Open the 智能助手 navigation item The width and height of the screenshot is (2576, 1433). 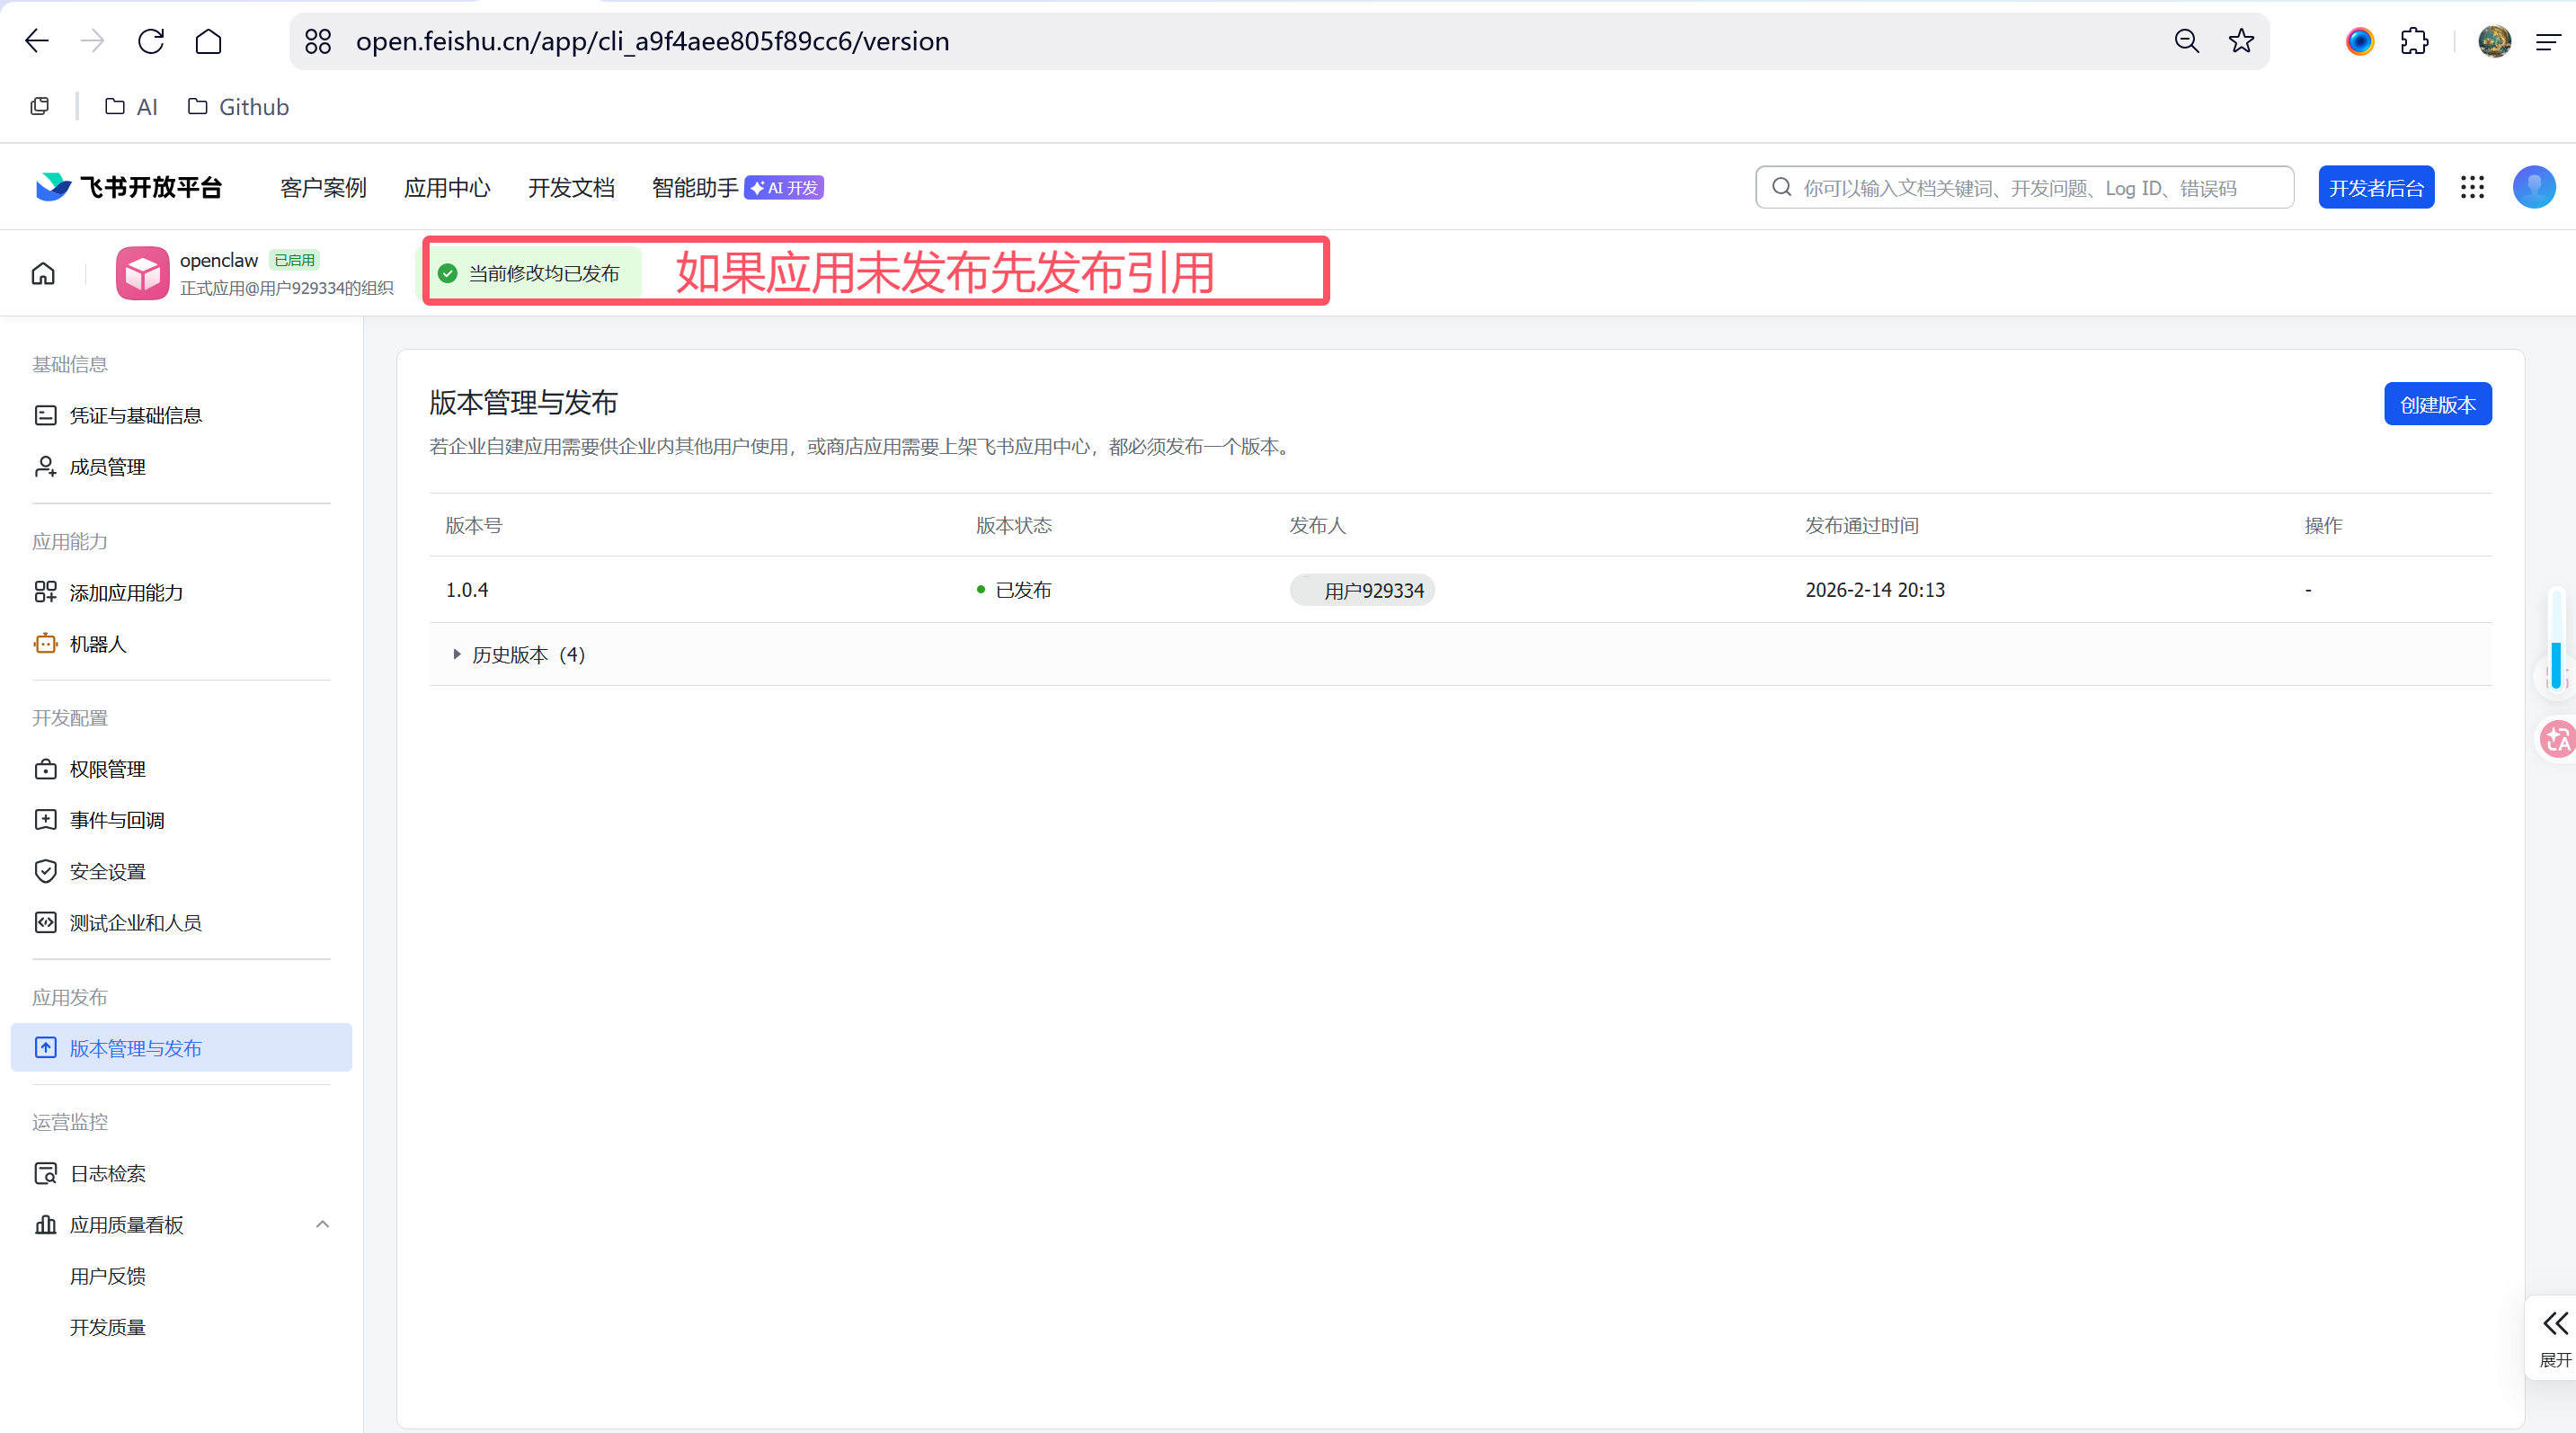[694, 187]
